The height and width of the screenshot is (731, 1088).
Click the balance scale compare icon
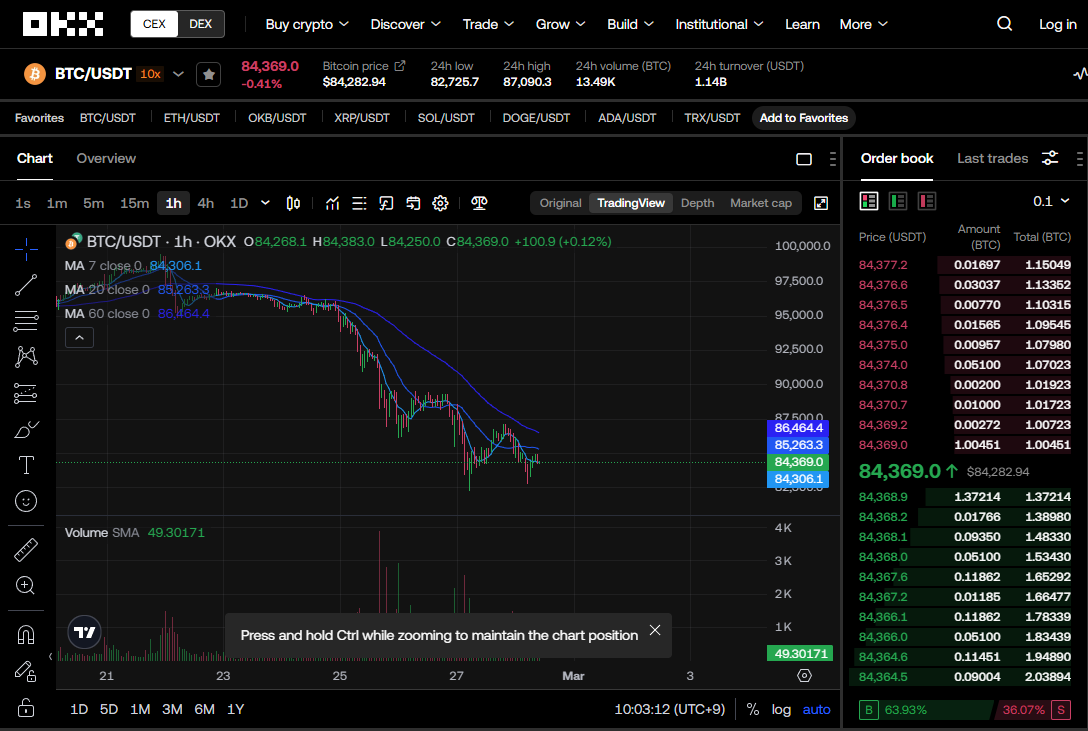(x=479, y=203)
